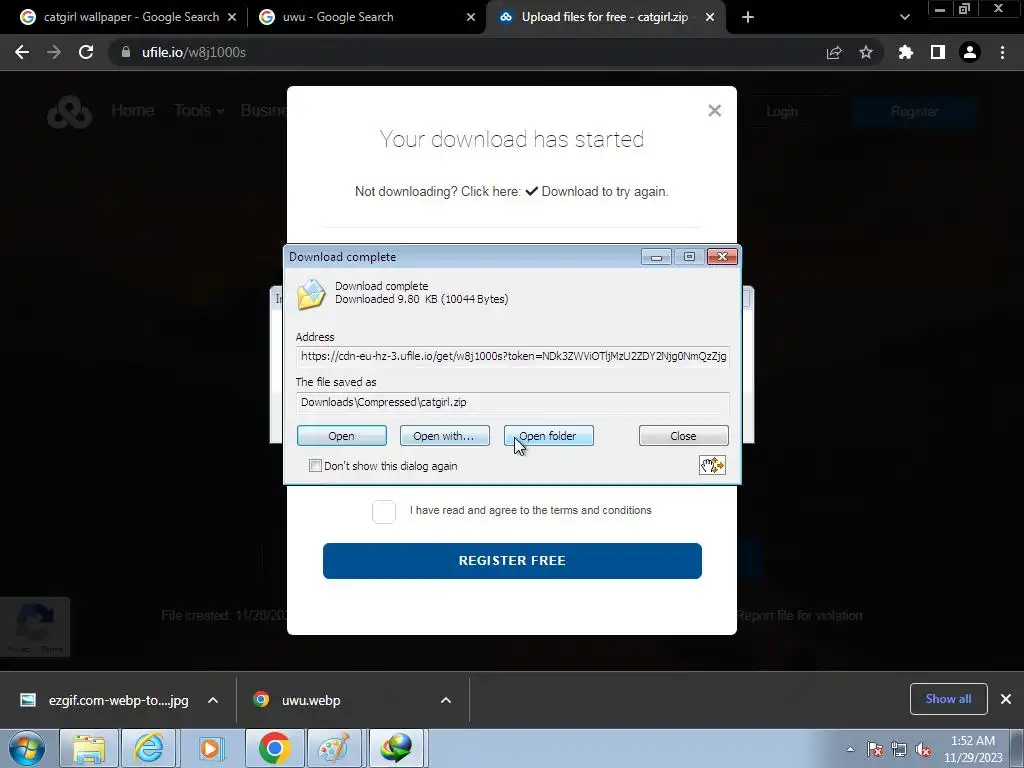Open the downloaded catgirl.zip file

[x=342, y=436]
